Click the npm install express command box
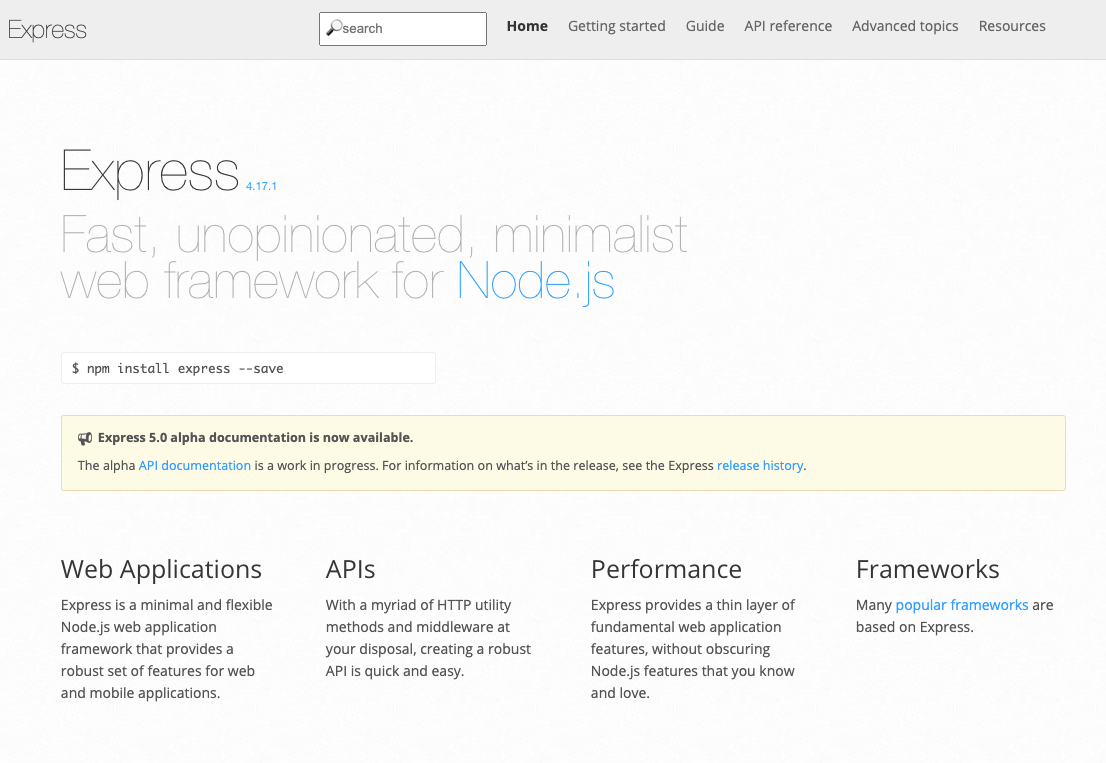Screen dimensions: 1106x763 (248, 368)
